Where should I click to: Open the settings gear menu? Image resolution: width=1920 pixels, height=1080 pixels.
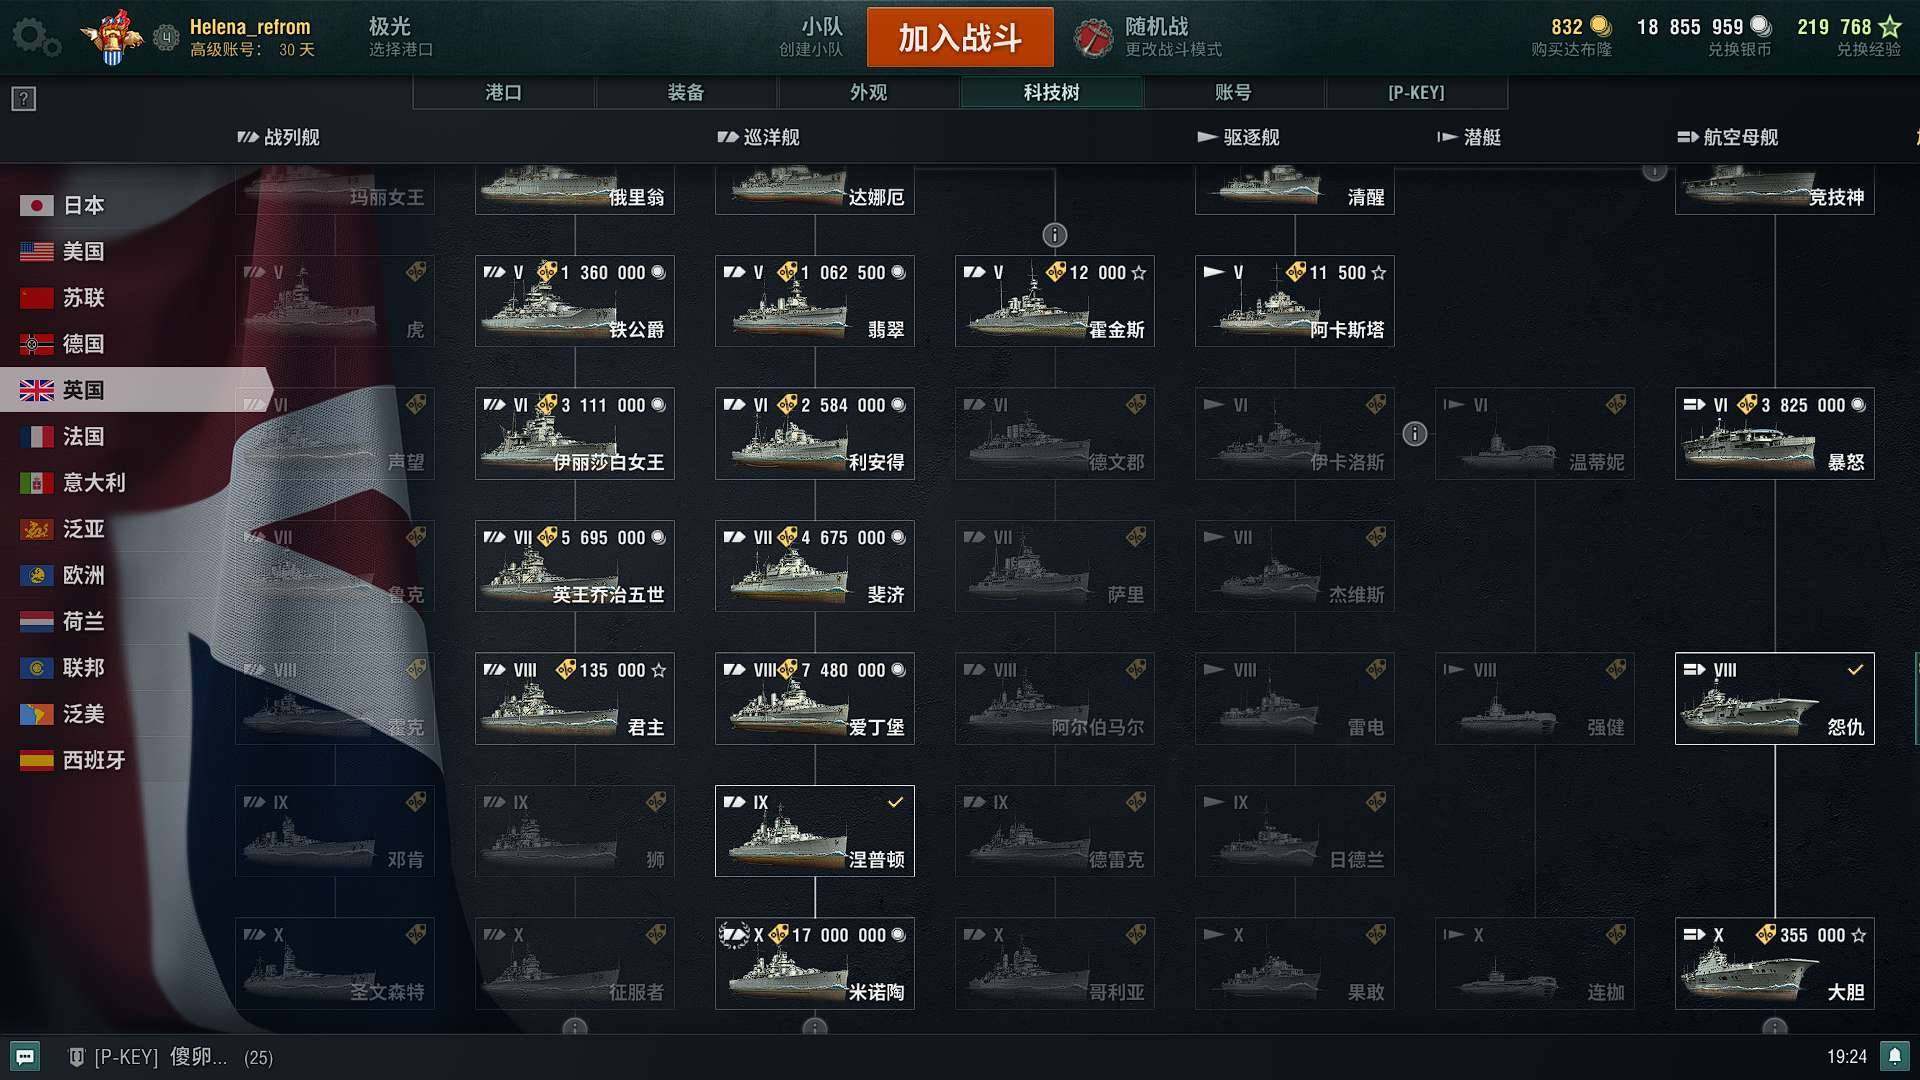[36, 38]
